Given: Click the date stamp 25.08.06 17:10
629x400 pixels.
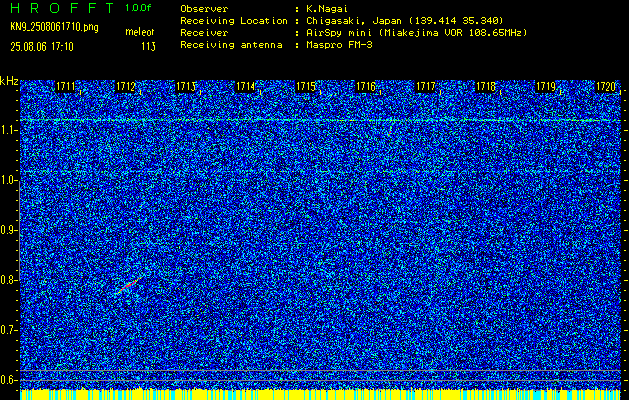Looking at the screenshot, I should tap(42, 47).
